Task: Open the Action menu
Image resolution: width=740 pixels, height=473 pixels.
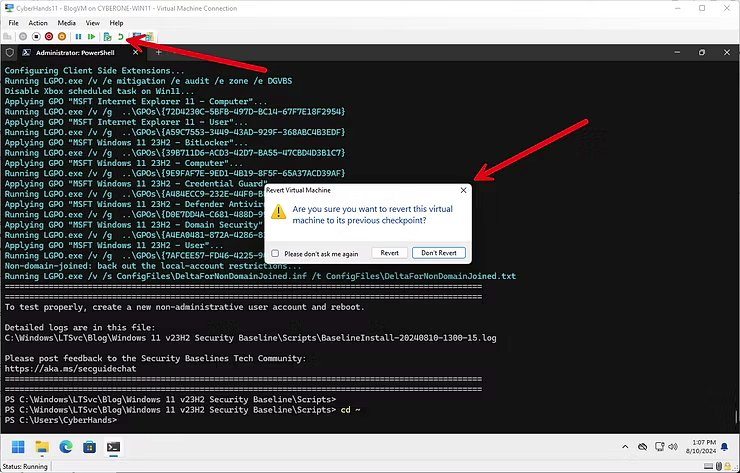Action: point(38,23)
